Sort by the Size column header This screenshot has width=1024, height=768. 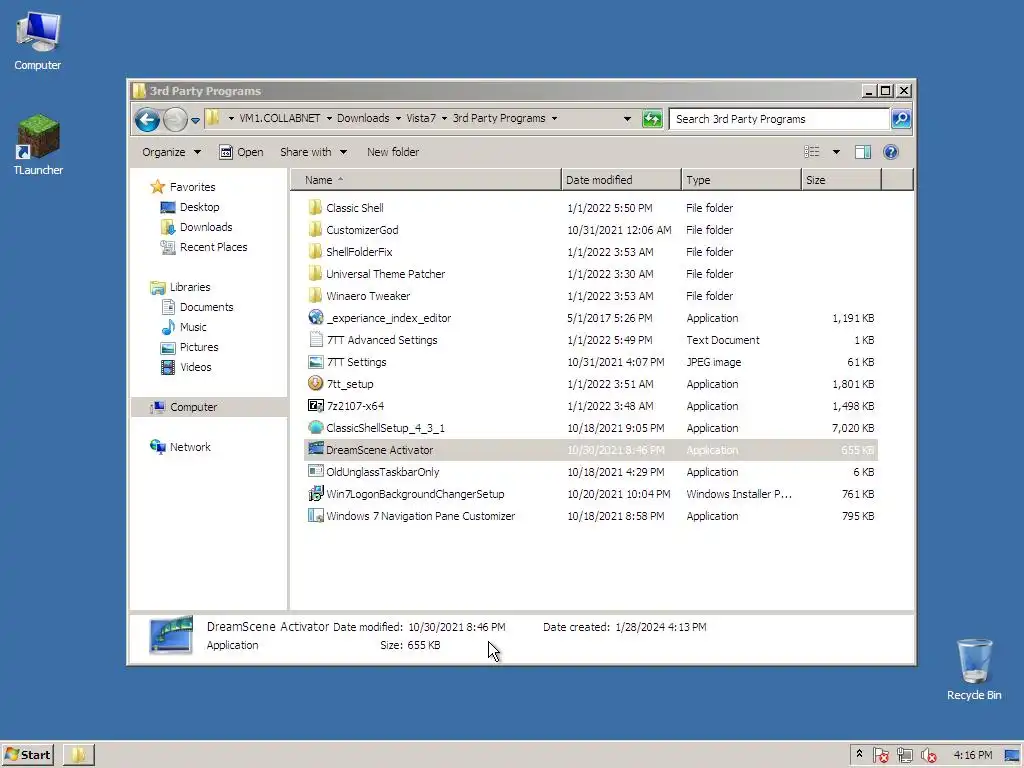842,180
